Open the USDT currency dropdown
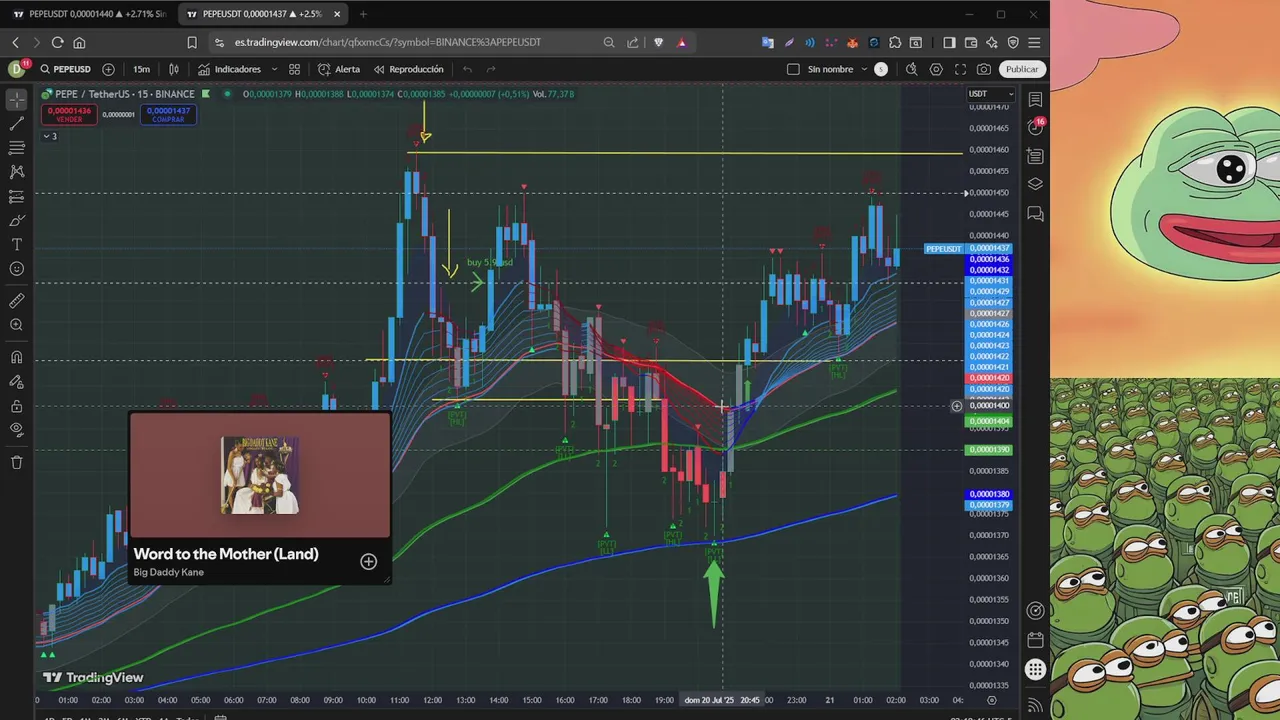Screen dimensions: 1280x720 990,94
